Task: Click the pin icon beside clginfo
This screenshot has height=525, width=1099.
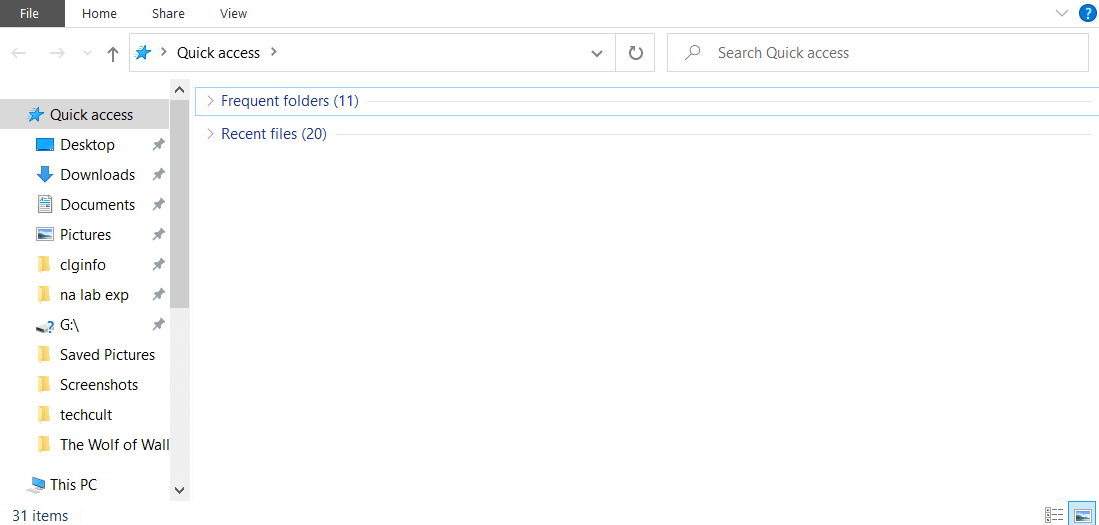Action: point(158,265)
